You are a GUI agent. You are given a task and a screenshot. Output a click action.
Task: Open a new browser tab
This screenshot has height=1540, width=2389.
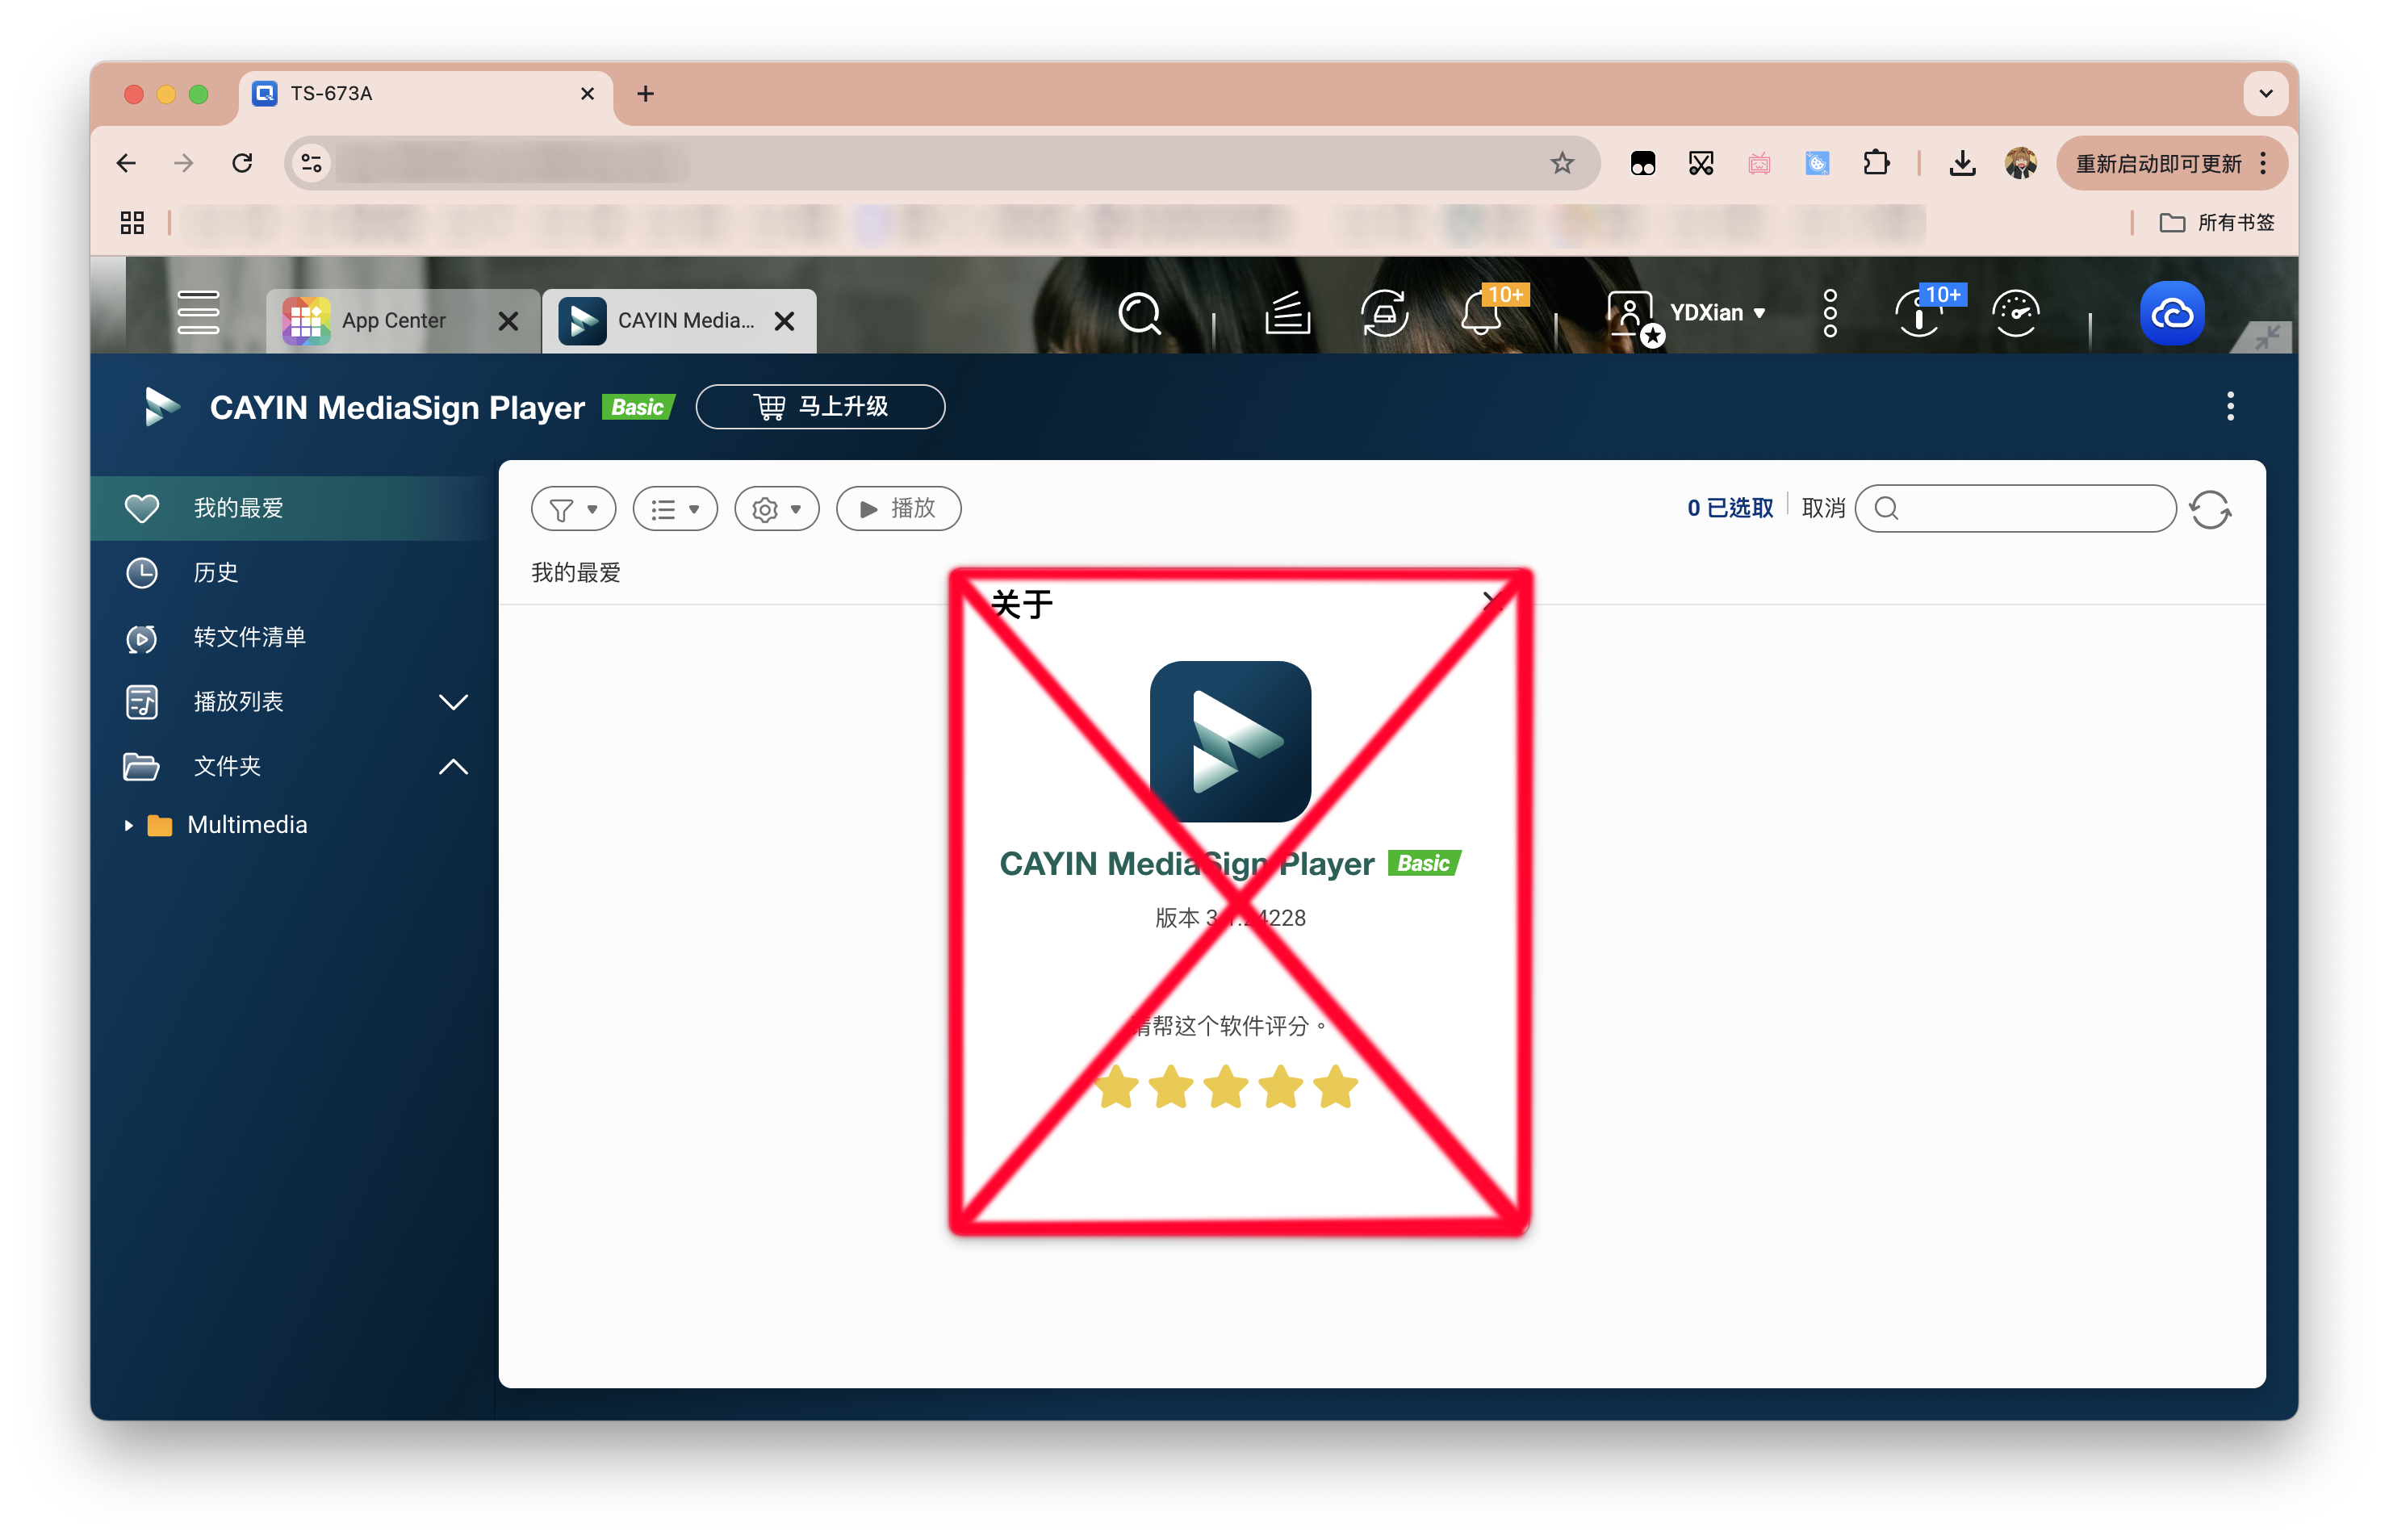pyautogui.click(x=646, y=94)
